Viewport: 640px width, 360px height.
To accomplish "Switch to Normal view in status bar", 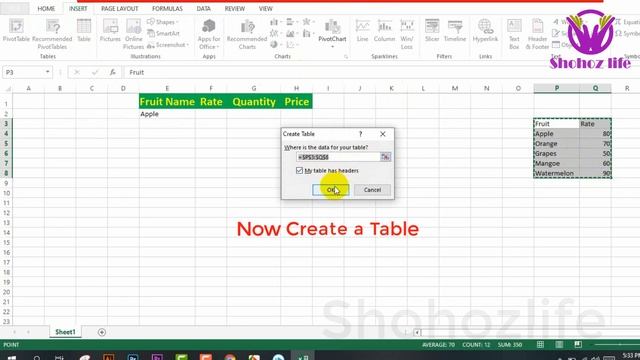I will pyautogui.click(x=540, y=345).
